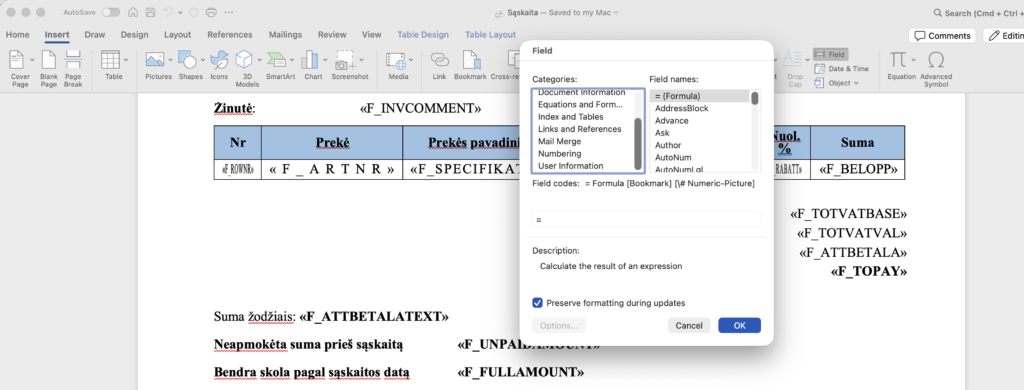The height and width of the screenshot is (390, 1024).
Task: Click the Categories list scrollbar
Action: click(639, 144)
